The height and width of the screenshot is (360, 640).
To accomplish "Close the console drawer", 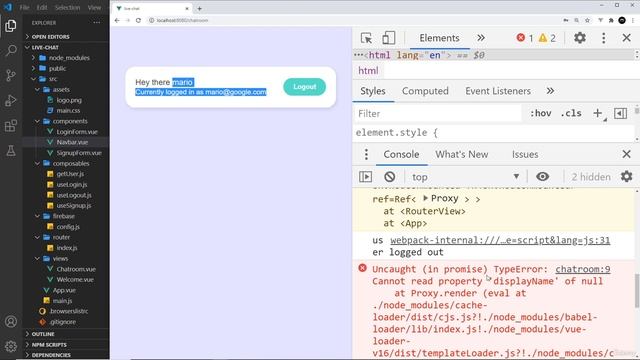I will pyautogui.click(x=627, y=154).
